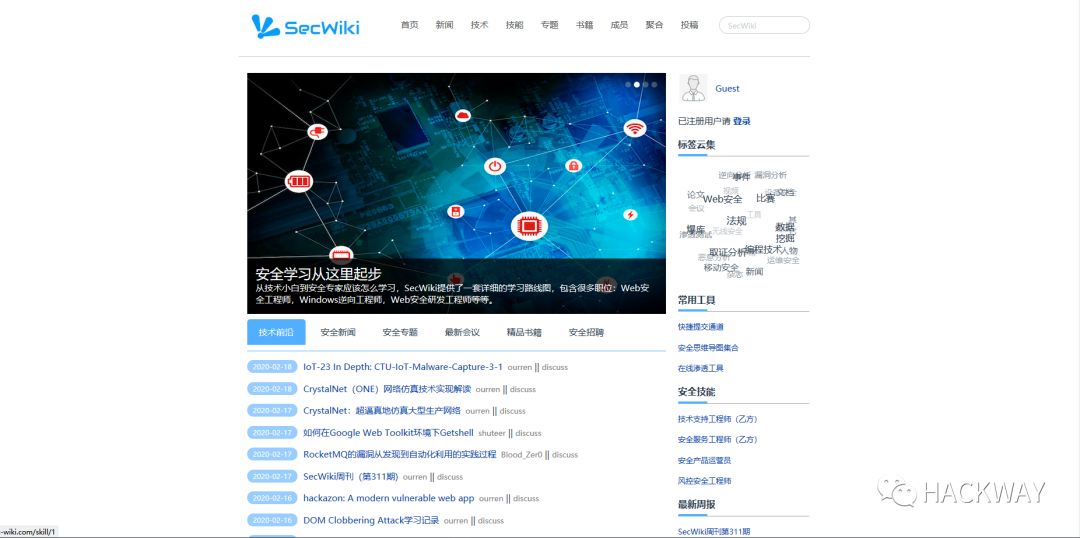
Task: Open article IoT-23 In Depth: CTU-IoT-Malware-Capture-3-1
Action: click(x=403, y=366)
